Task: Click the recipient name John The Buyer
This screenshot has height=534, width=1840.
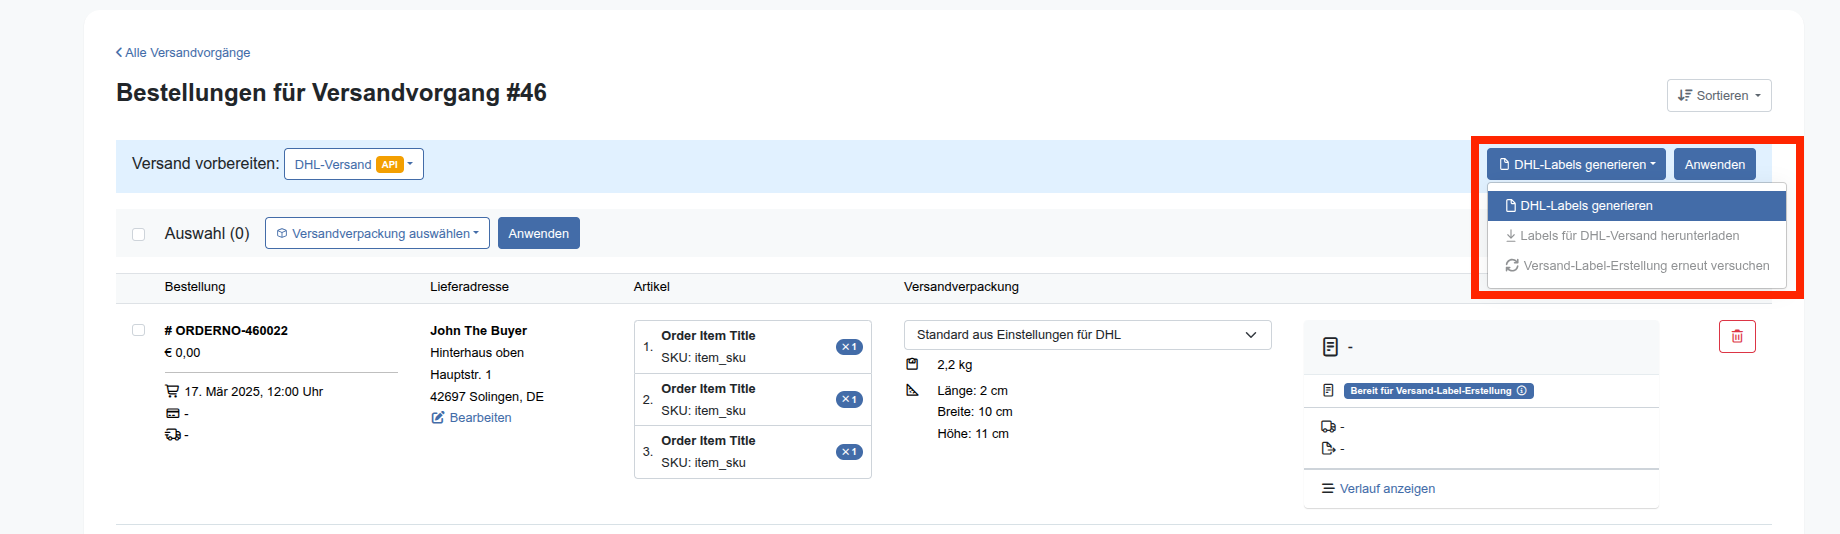Action: [478, 331]
